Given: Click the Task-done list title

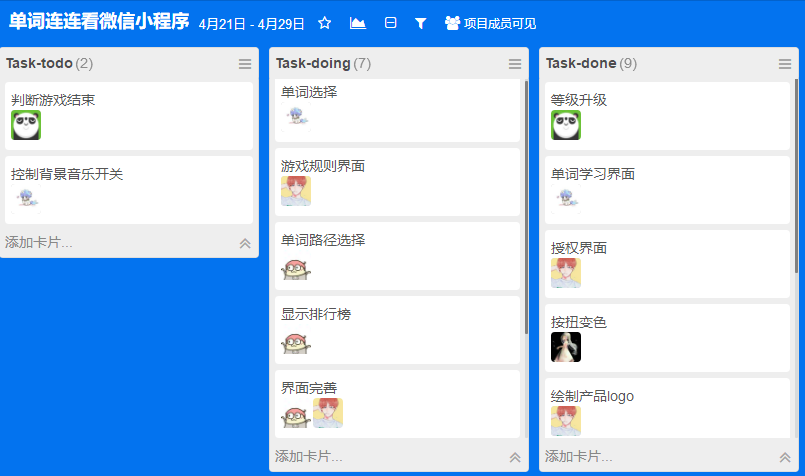Looking at the screenshot, I should 581,63.
